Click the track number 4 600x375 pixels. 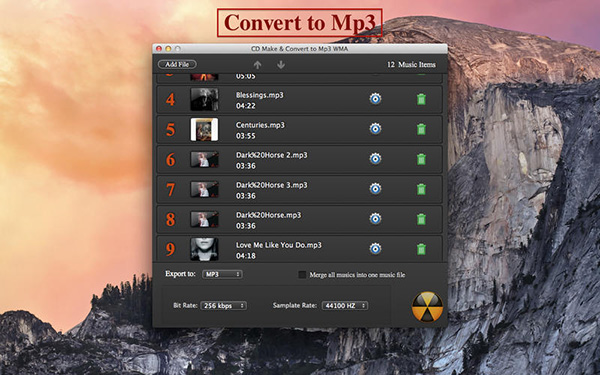(x=171, y=99)
